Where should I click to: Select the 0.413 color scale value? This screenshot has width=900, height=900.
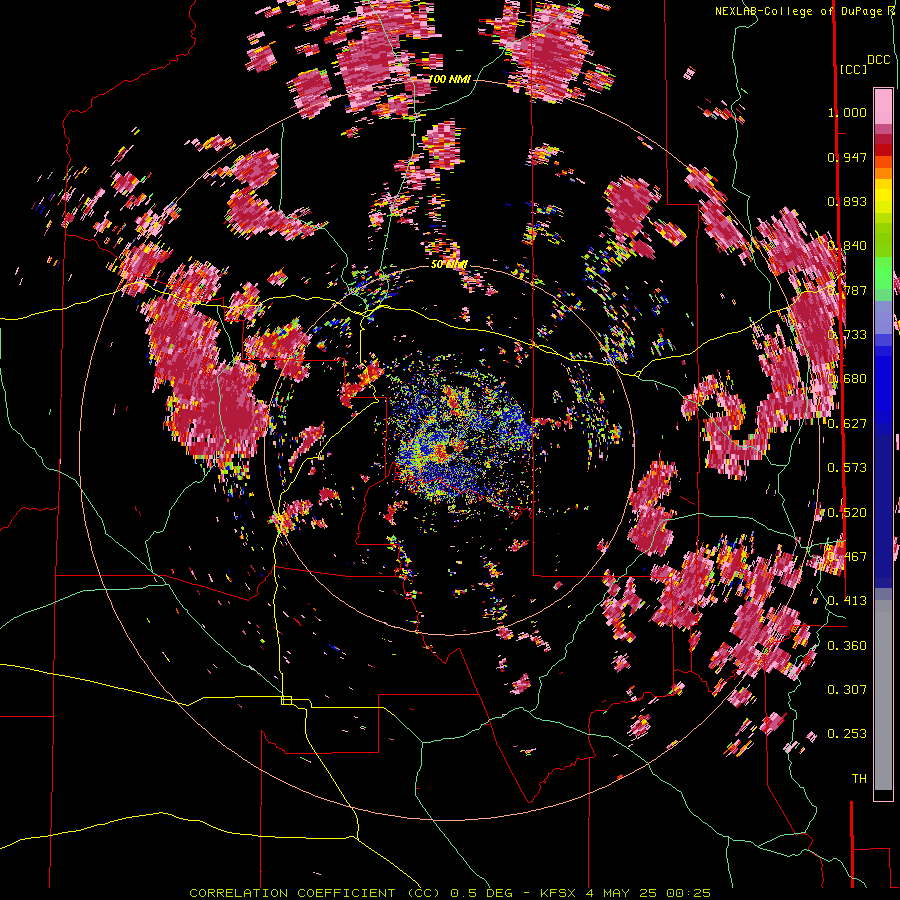[847, 601]
